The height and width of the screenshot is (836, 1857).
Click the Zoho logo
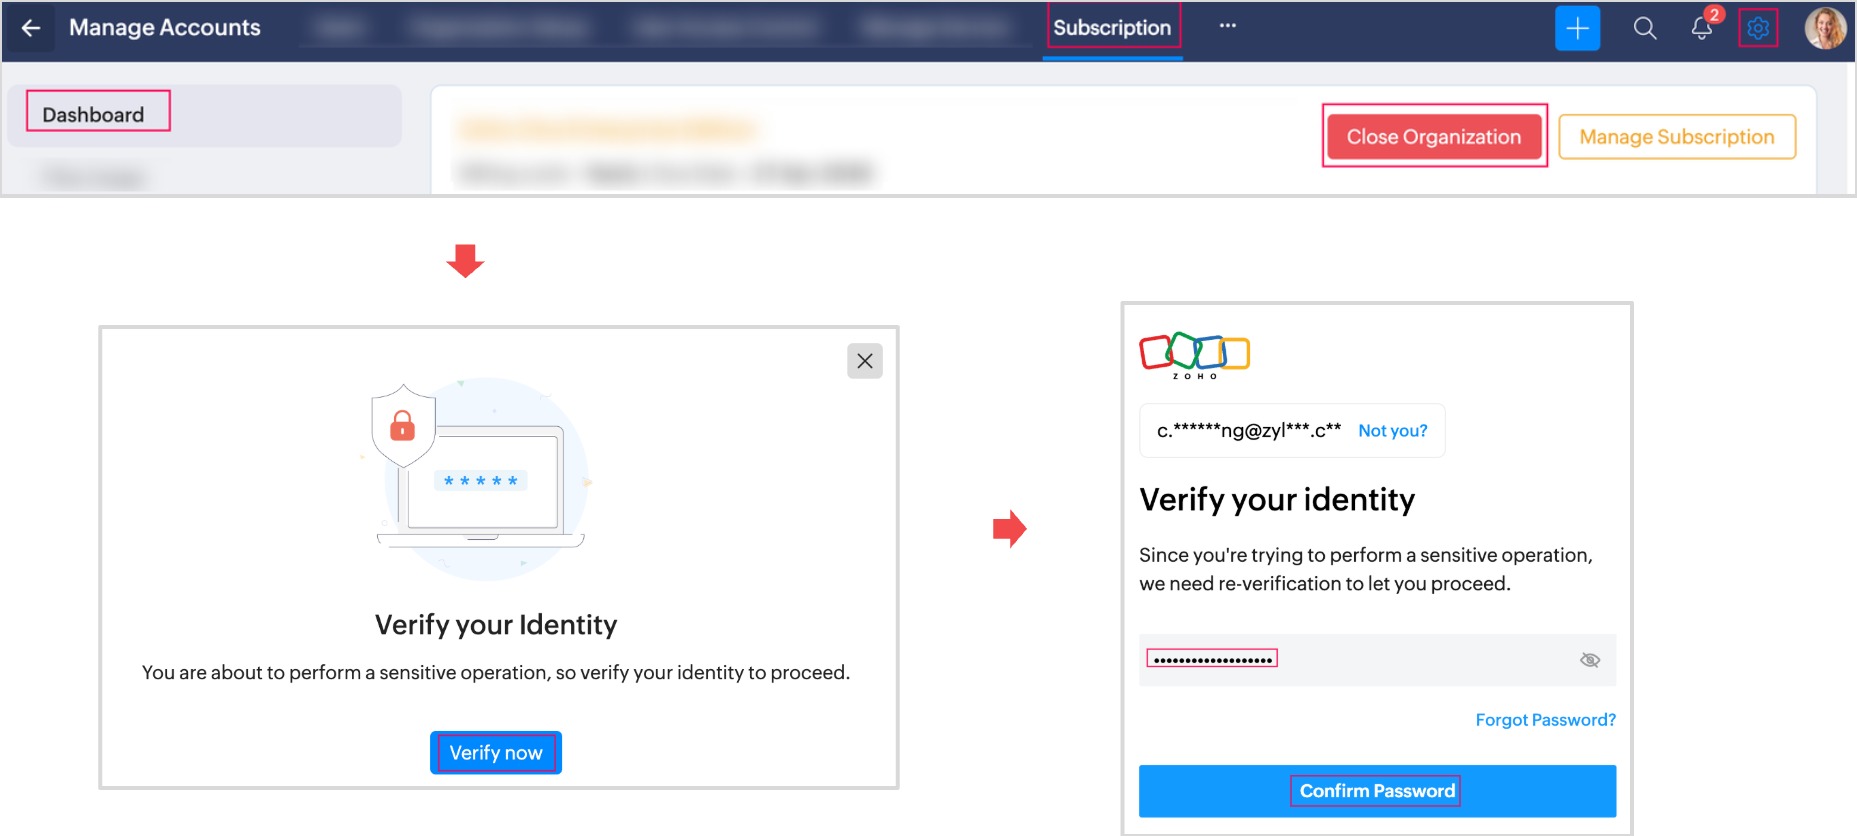(x=1194, y=355)
